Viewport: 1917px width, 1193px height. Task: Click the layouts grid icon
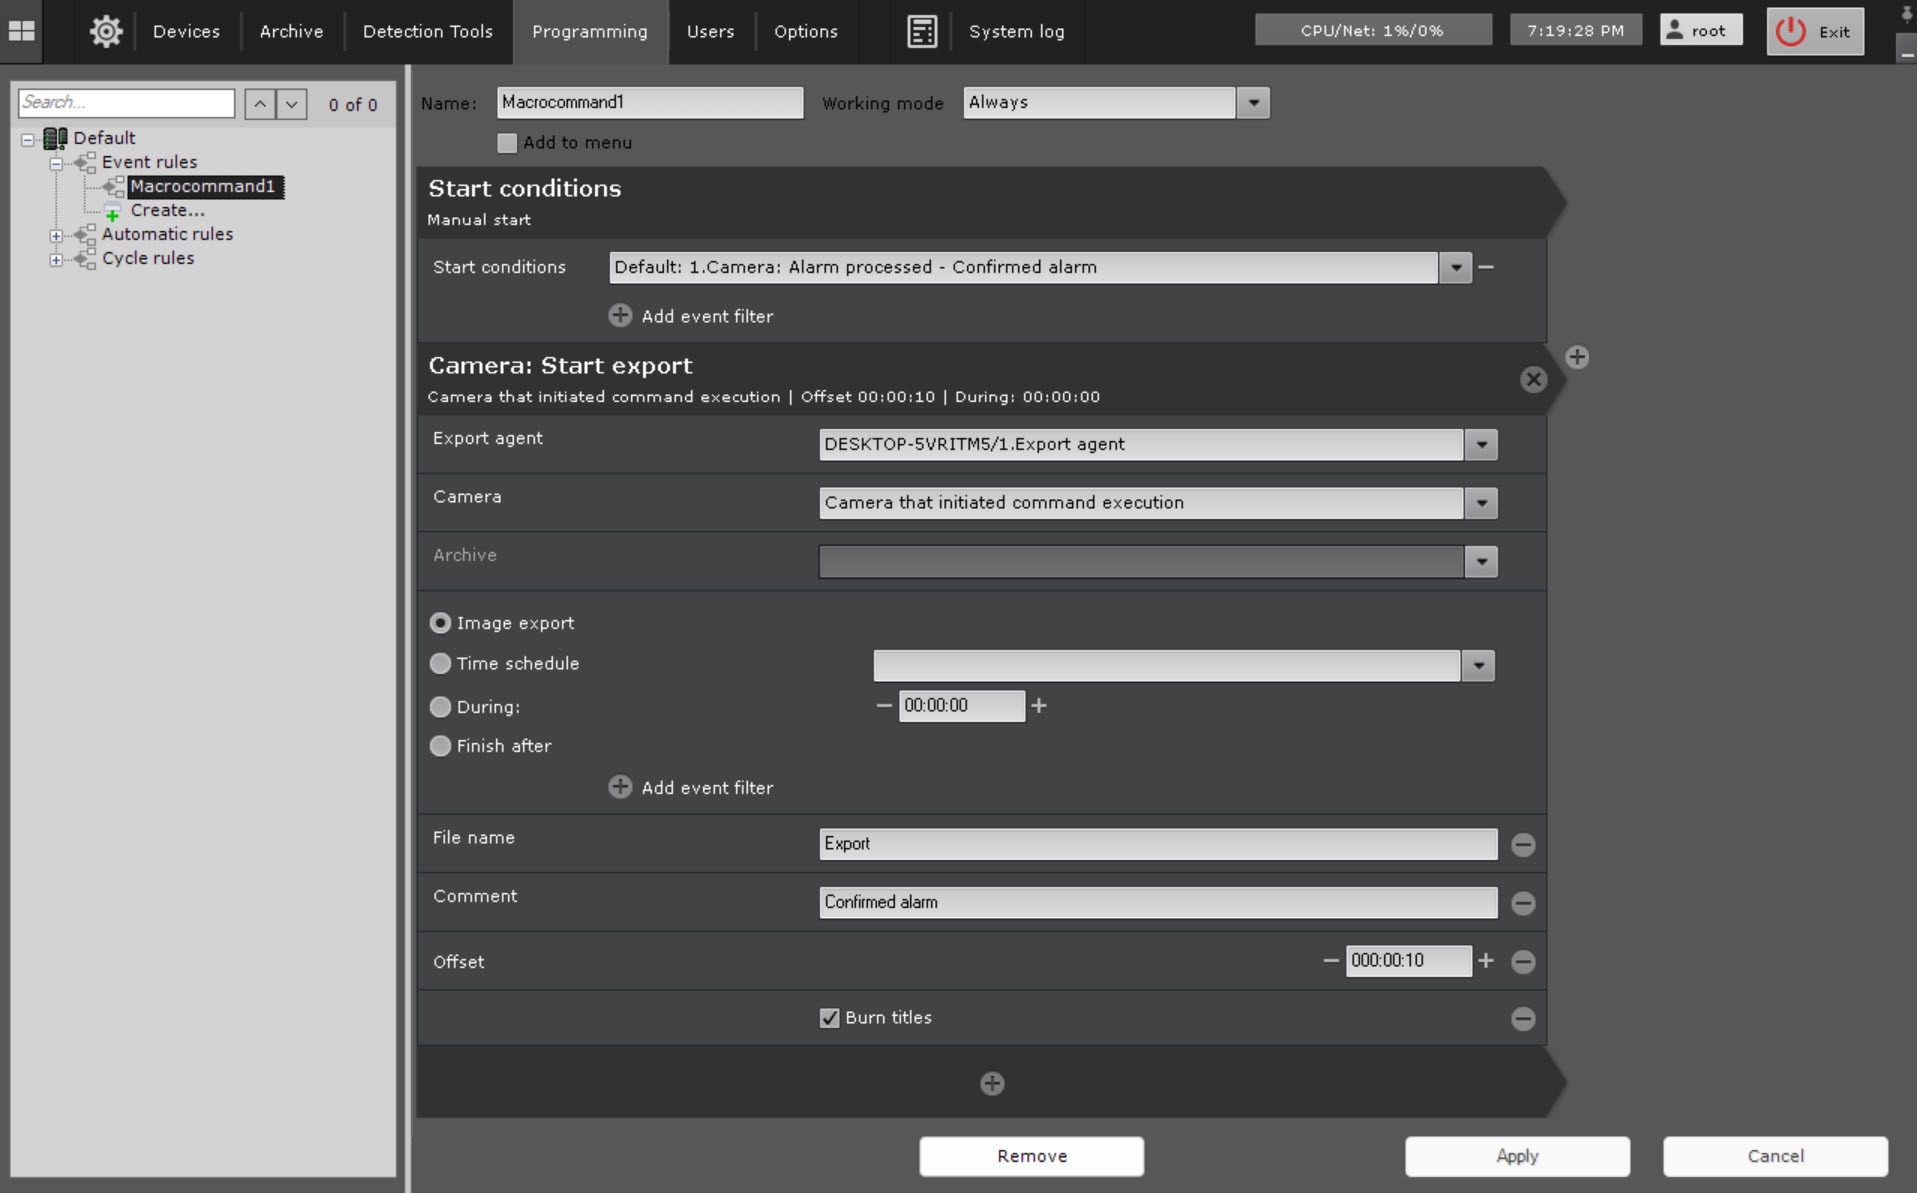[21, 31]
